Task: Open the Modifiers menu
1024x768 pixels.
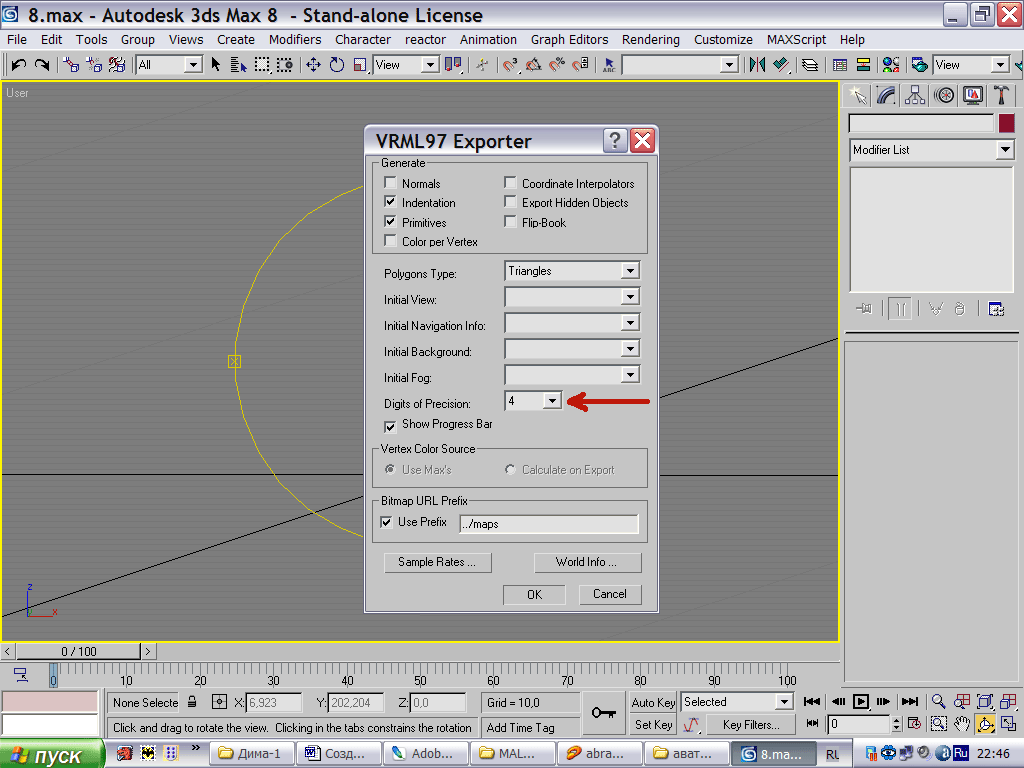Action: 295,40
